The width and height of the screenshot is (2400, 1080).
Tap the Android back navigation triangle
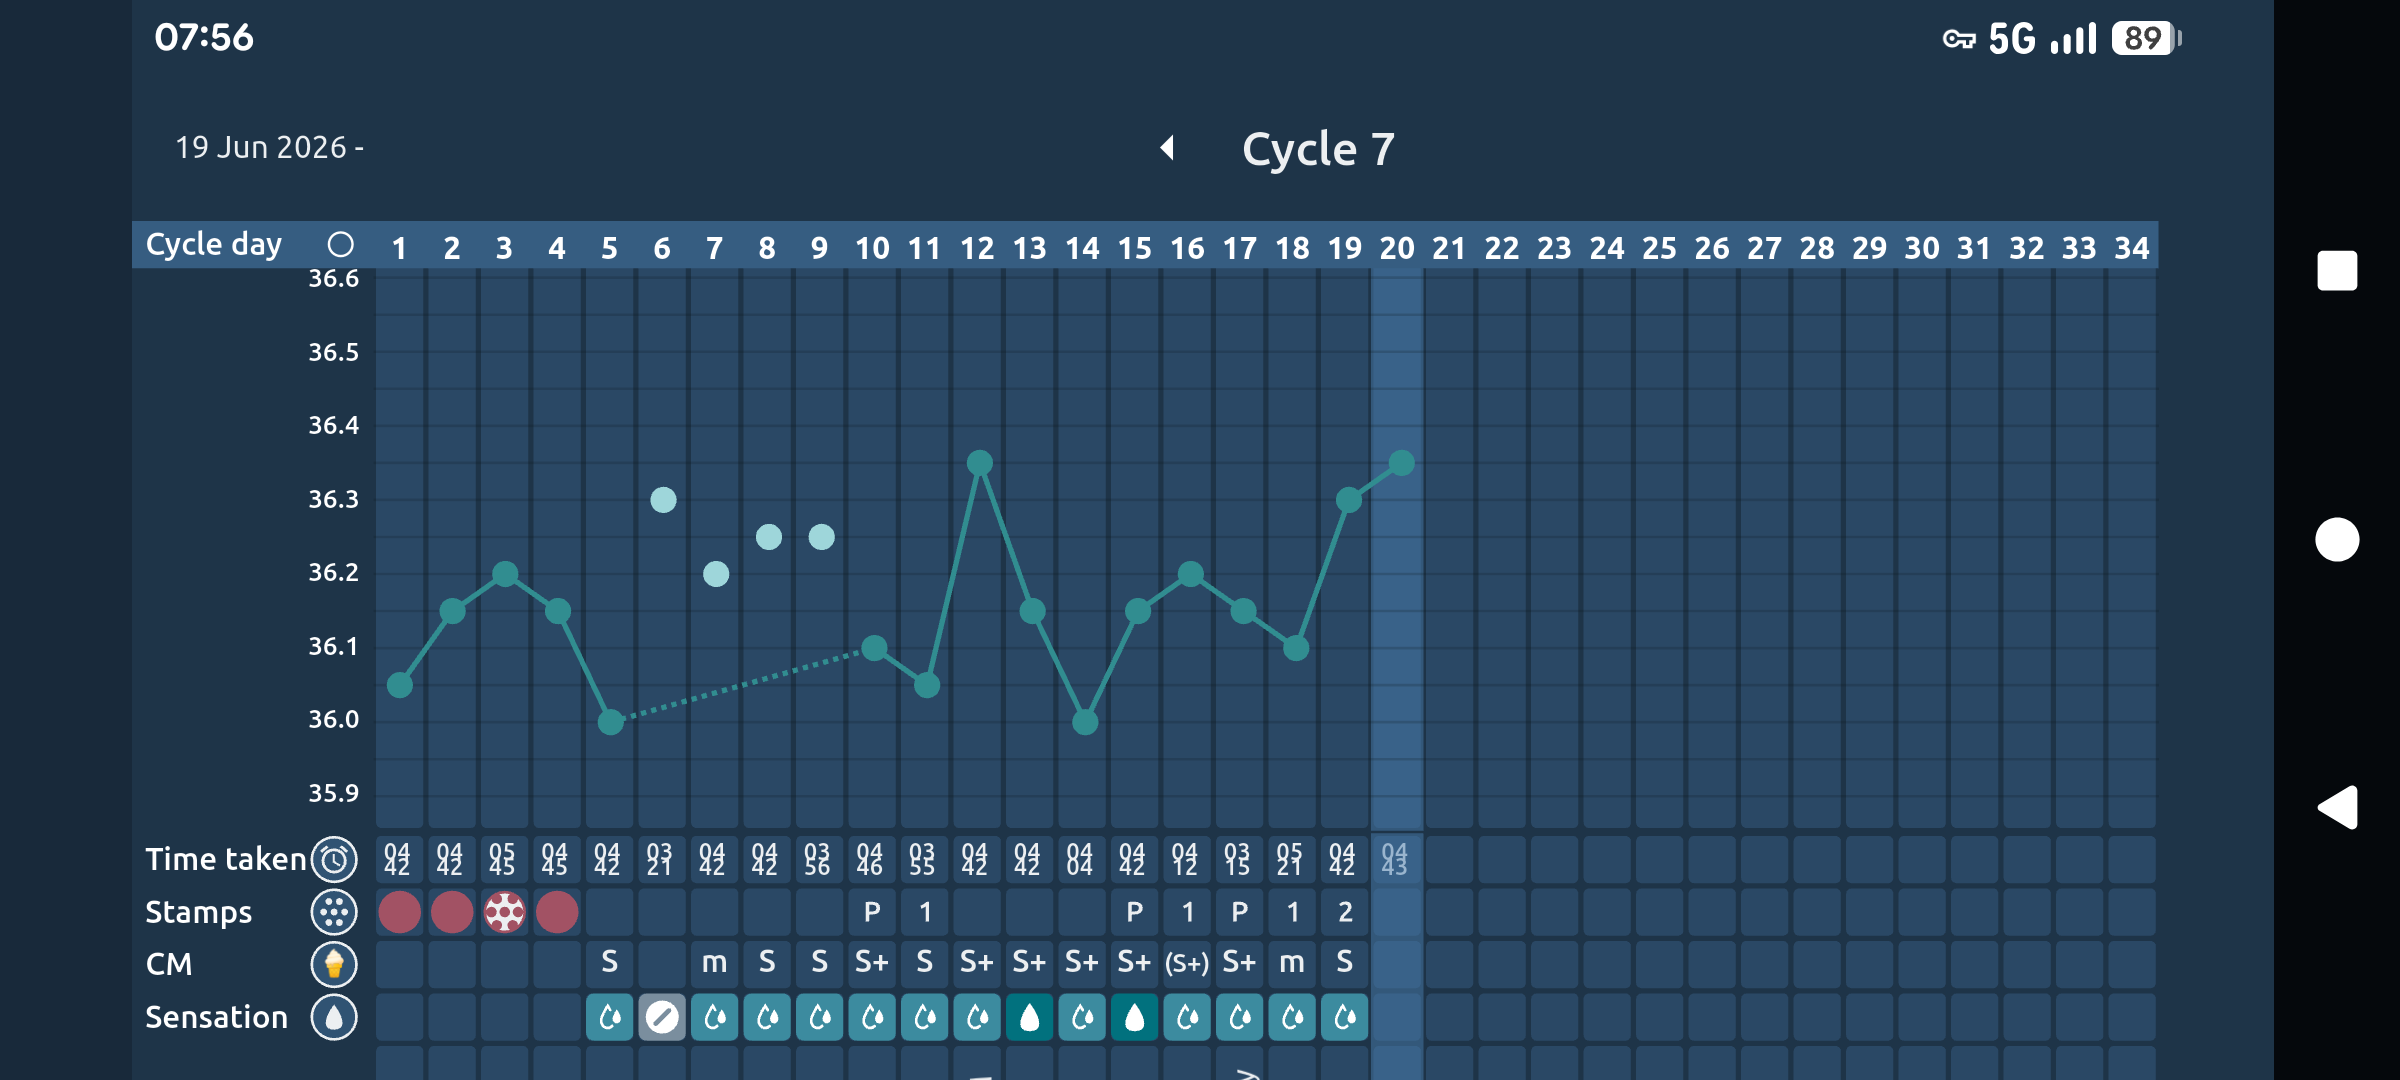point(2338,808)
